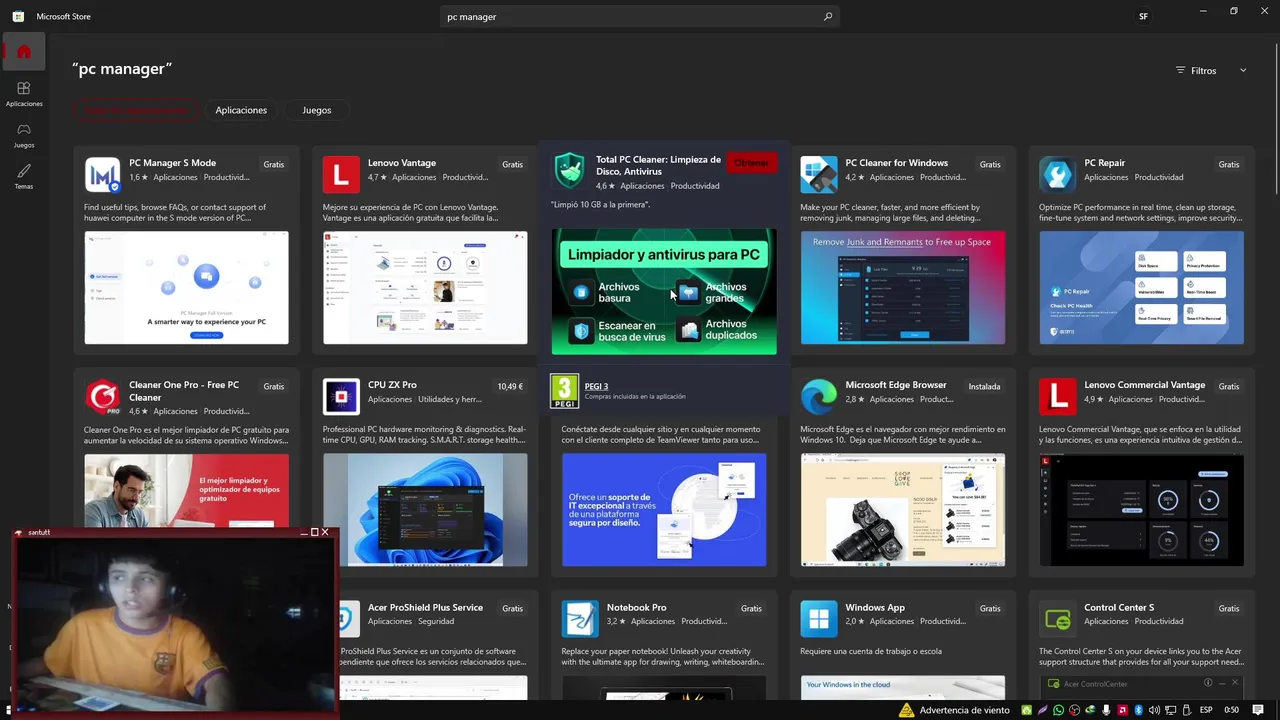Image resolution: width=1280 pixels, height=720 pixels.
Task: Open WhatsApp from the system tray
Action: click(x=1059, y=710)
